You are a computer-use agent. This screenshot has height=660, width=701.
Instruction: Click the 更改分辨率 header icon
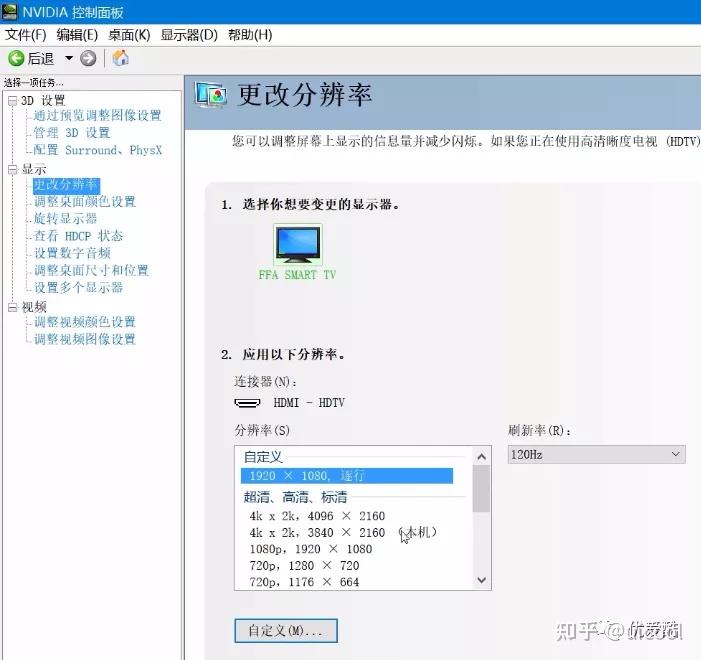[210, 95]
